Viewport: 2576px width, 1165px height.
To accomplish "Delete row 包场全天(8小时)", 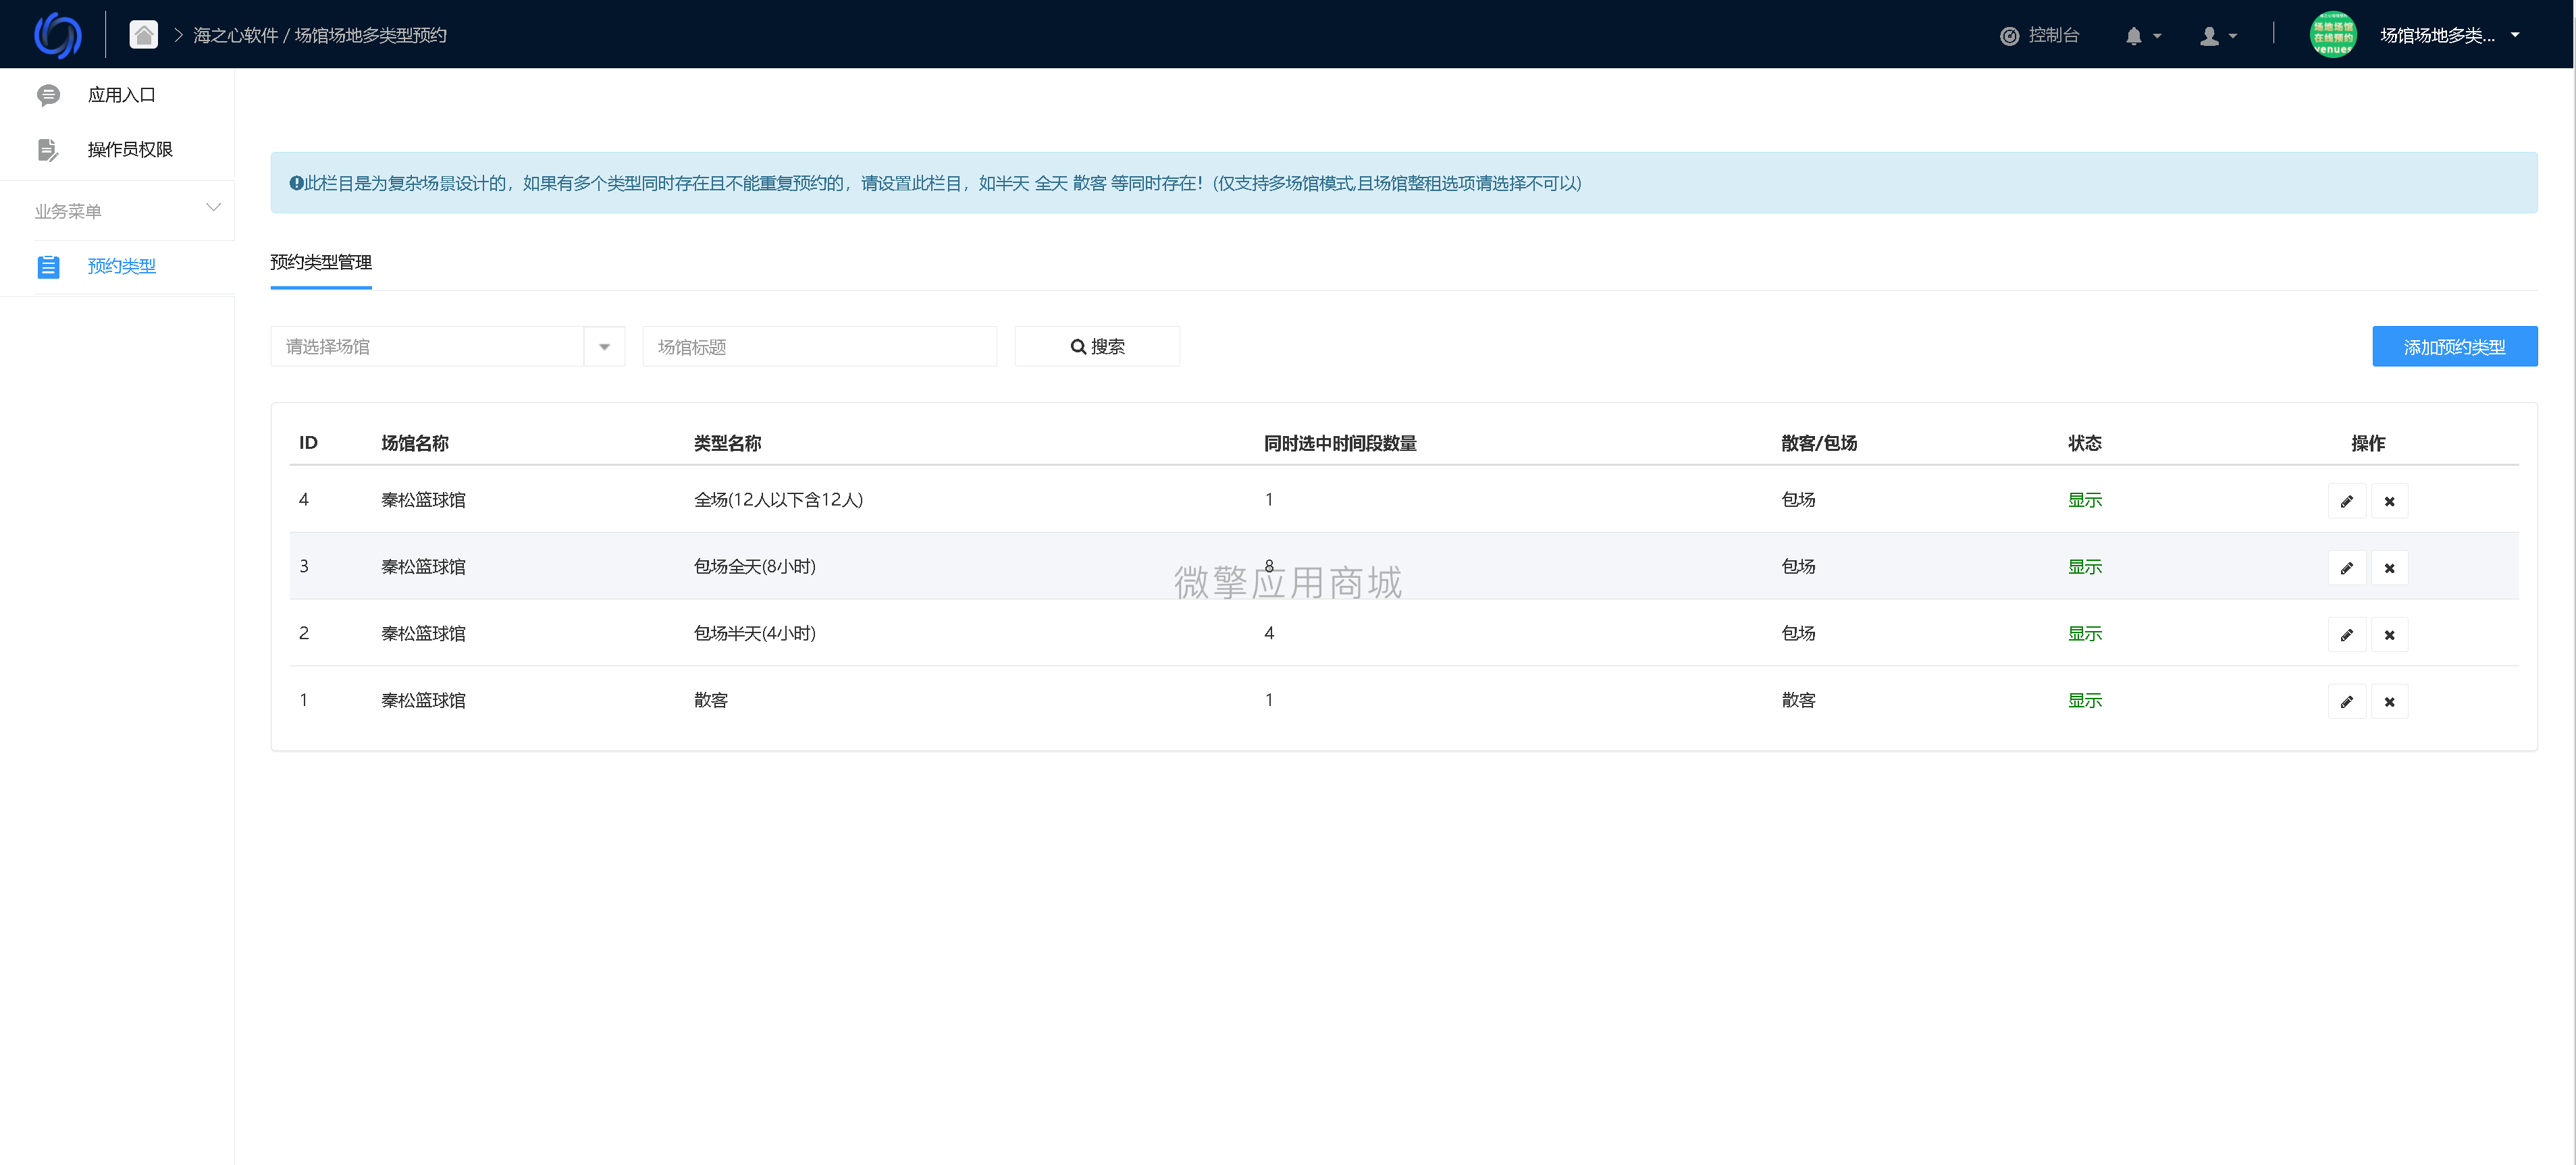I will (x=2389, y=568).
